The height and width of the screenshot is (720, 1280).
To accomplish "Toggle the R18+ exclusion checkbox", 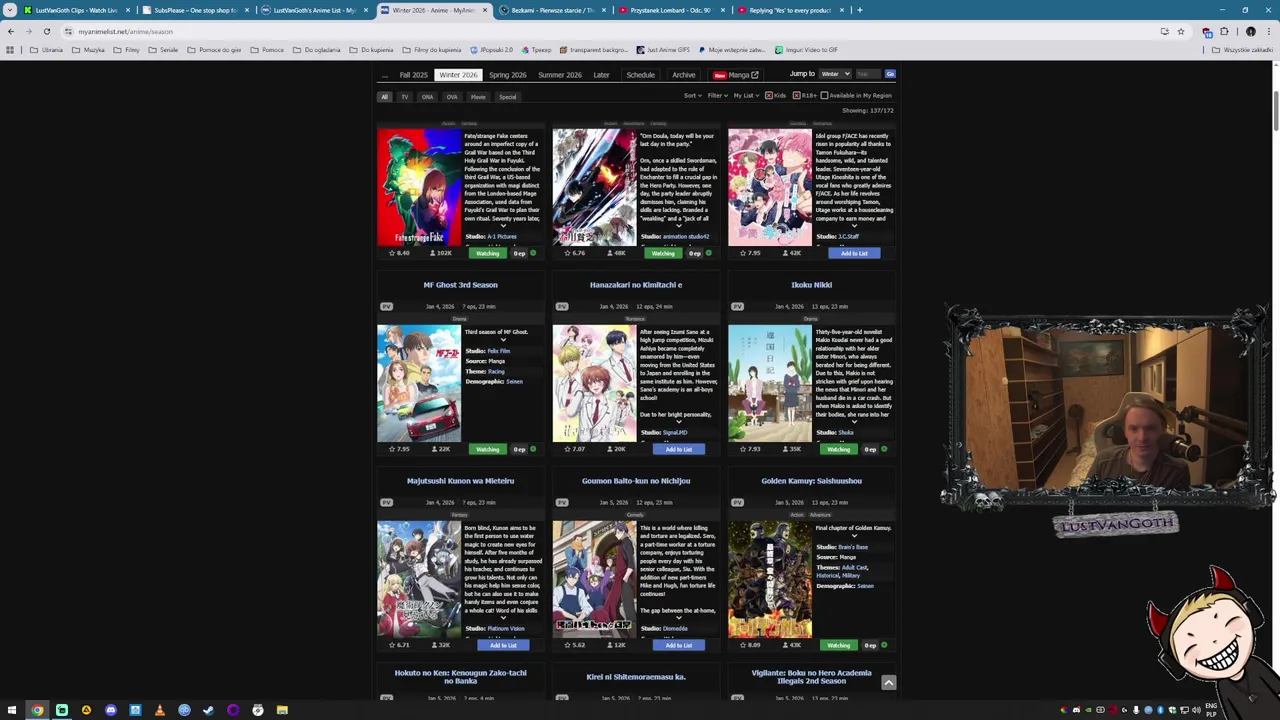I will point(796,95).
